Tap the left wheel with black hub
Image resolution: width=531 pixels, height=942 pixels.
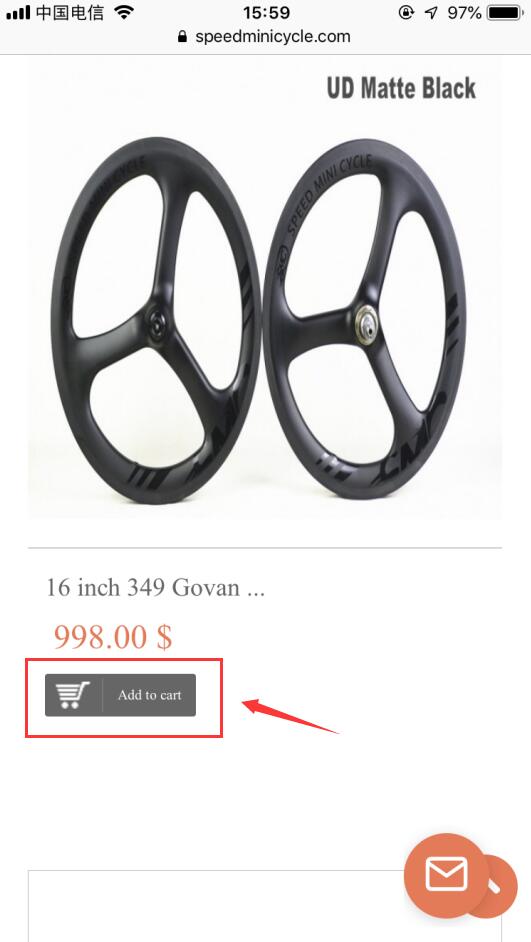tap(156, 320)
